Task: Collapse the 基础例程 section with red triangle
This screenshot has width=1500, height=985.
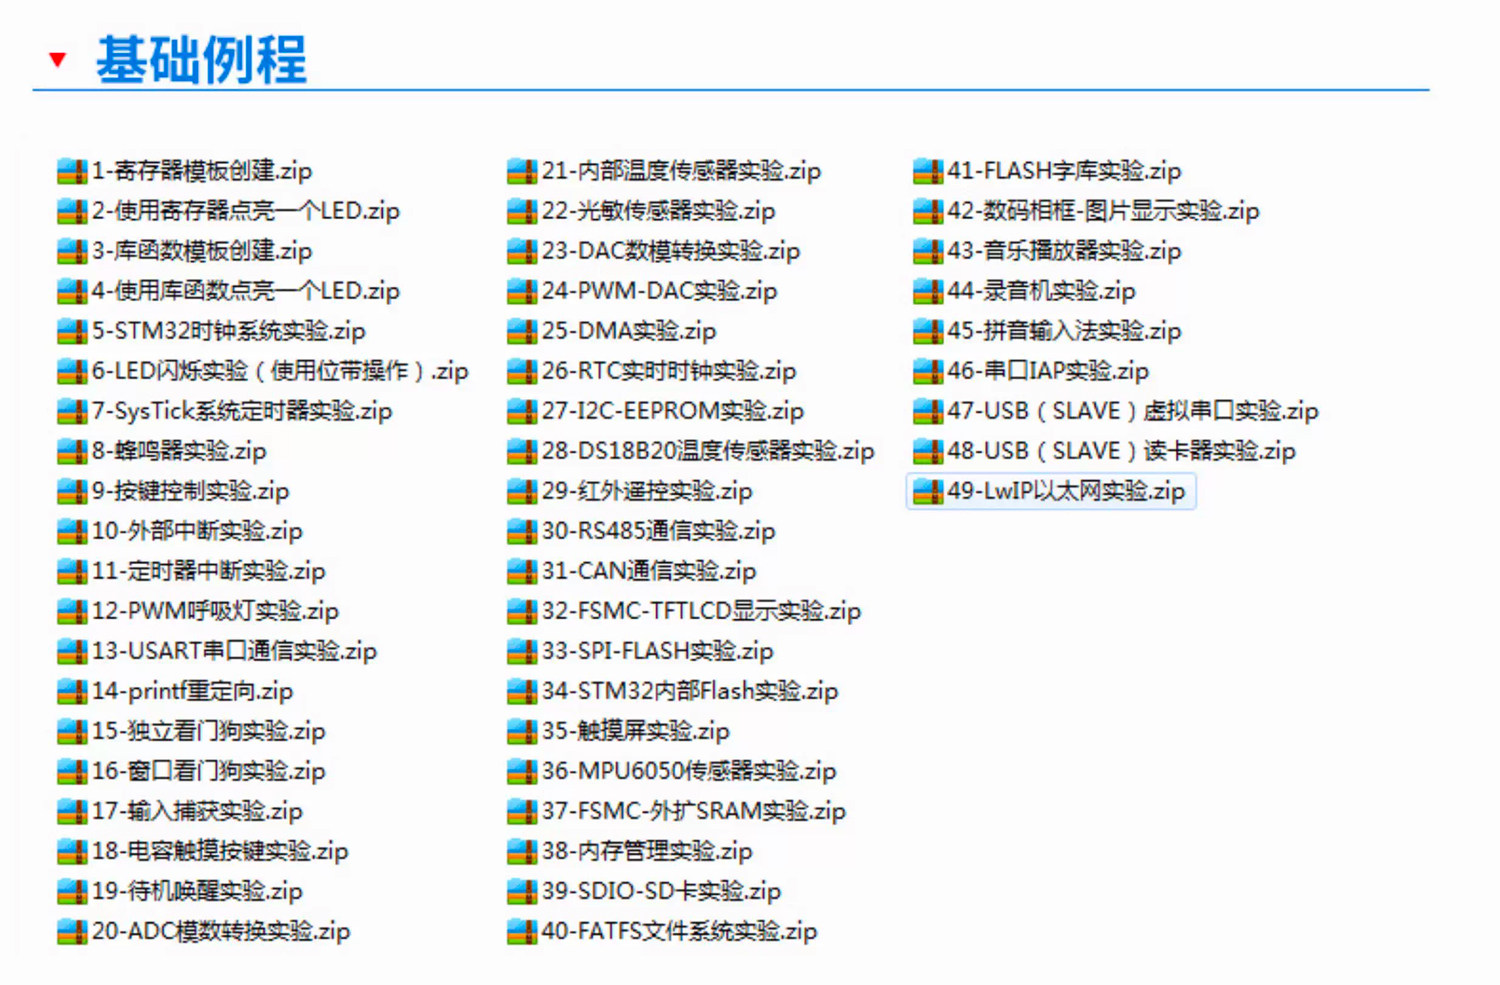Action: point(58,60)
